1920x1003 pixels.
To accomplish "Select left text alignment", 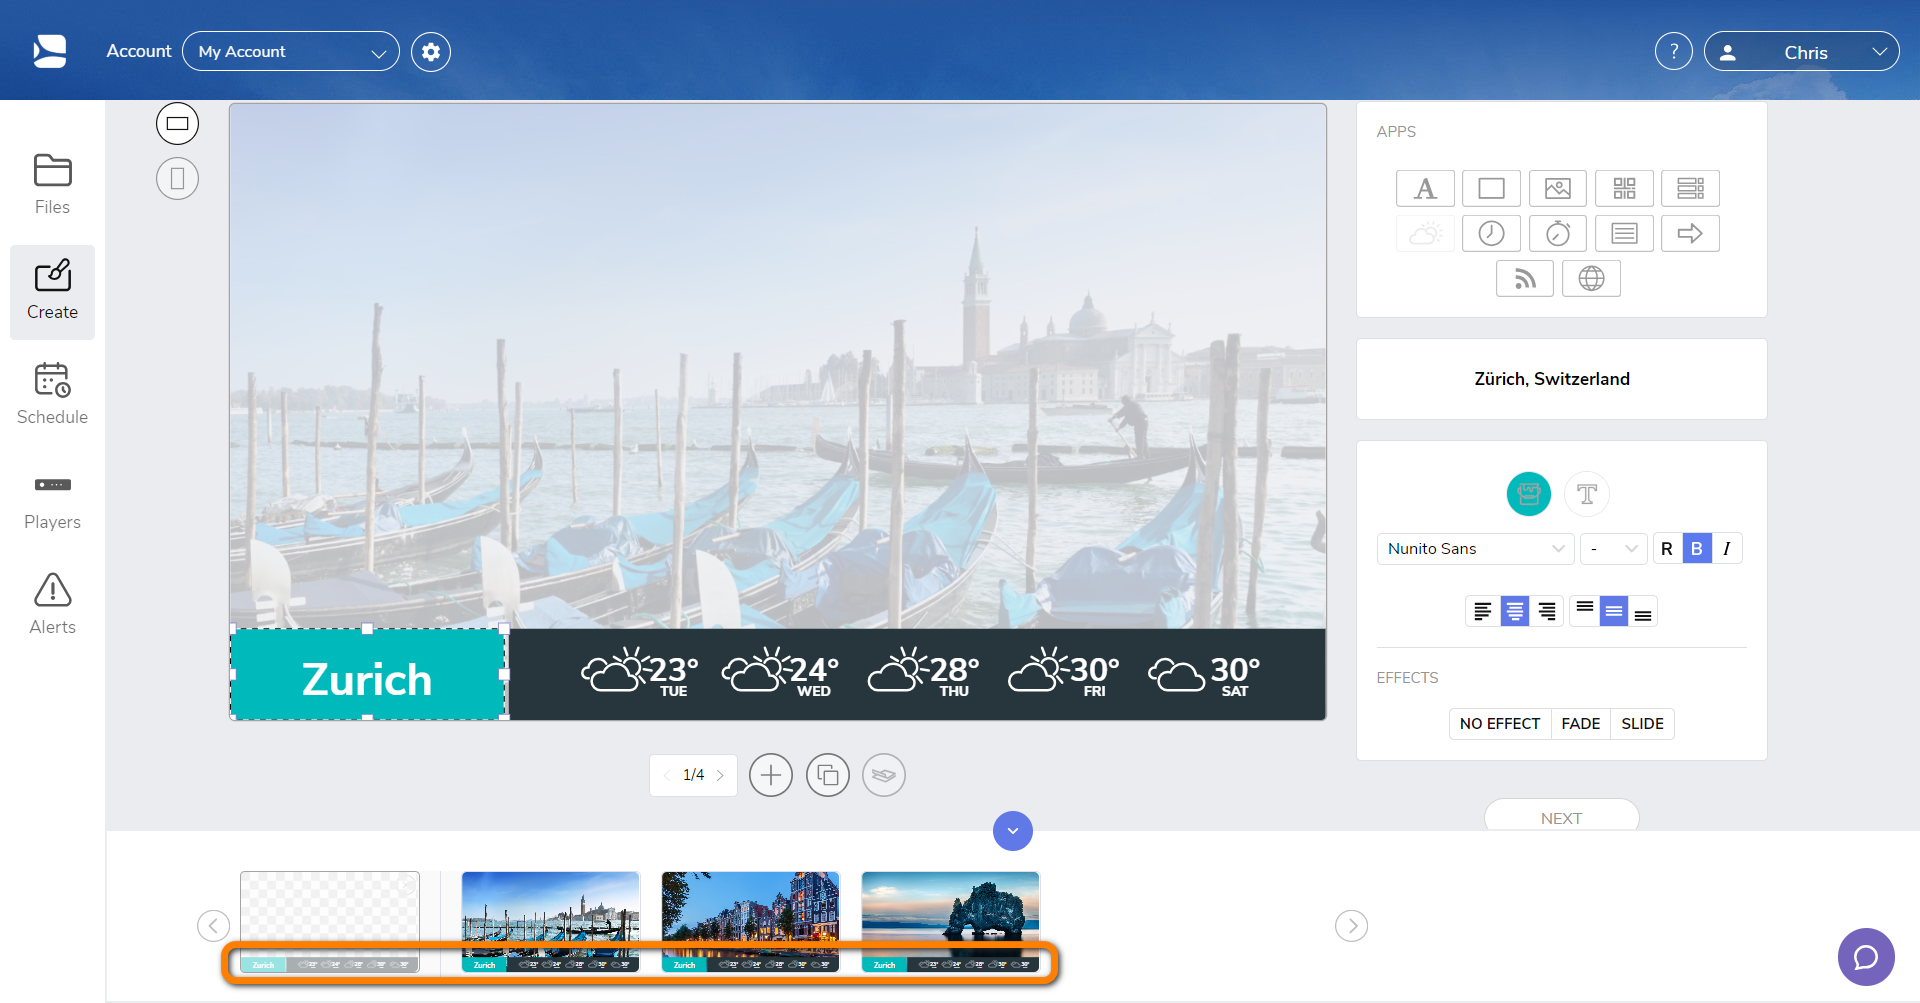I will click(x=1483, y=611).
